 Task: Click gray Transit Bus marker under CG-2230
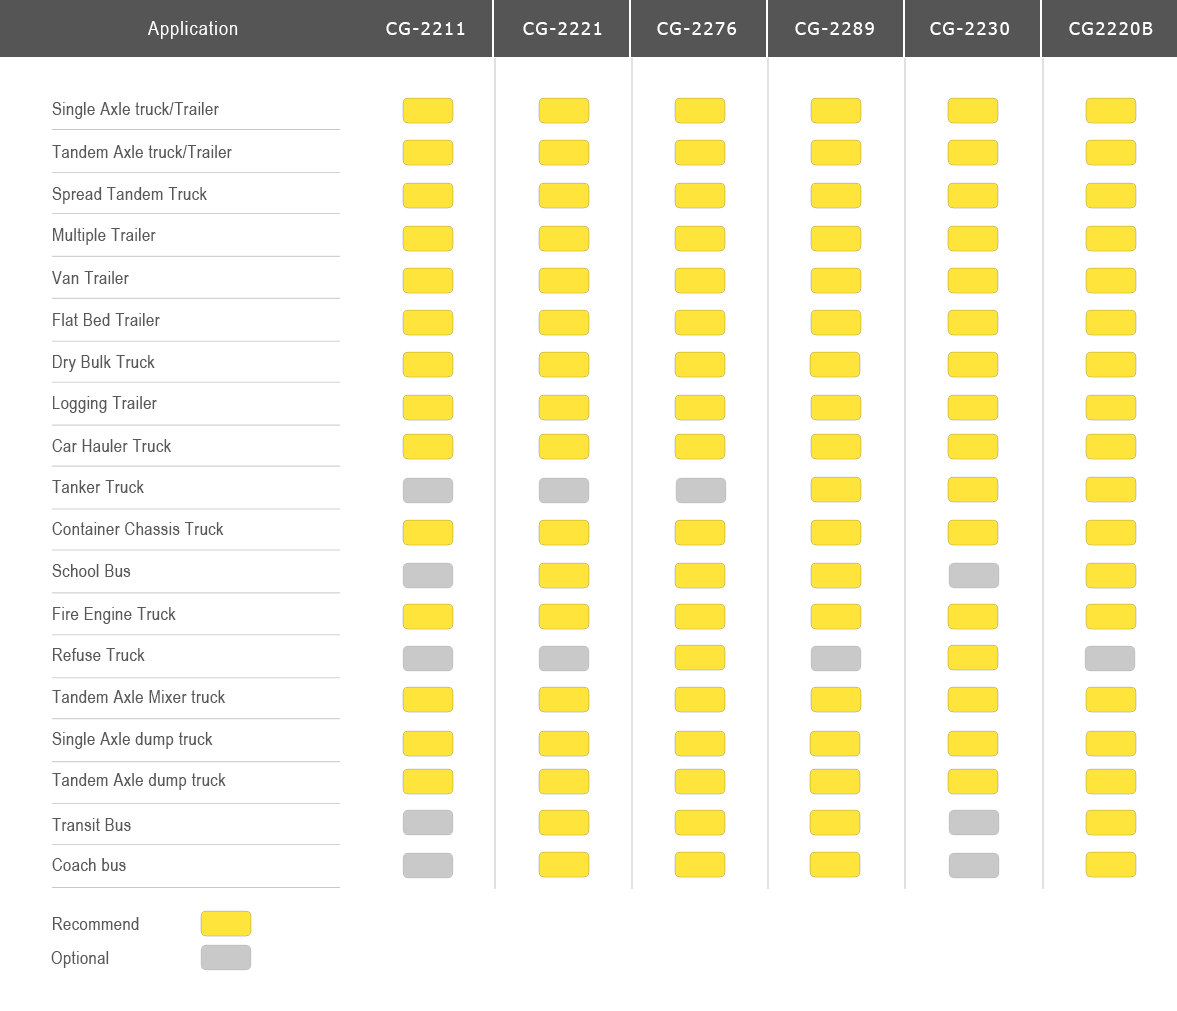[x=974, y=823]
